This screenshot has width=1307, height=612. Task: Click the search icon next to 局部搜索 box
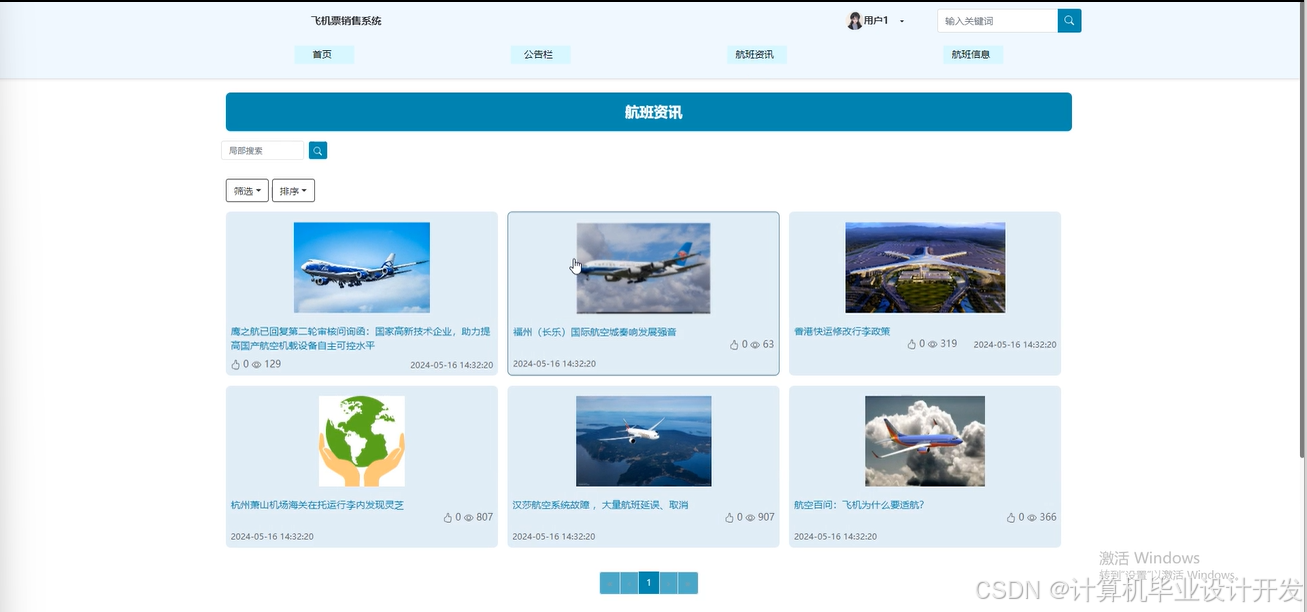(x=318, y=151)
